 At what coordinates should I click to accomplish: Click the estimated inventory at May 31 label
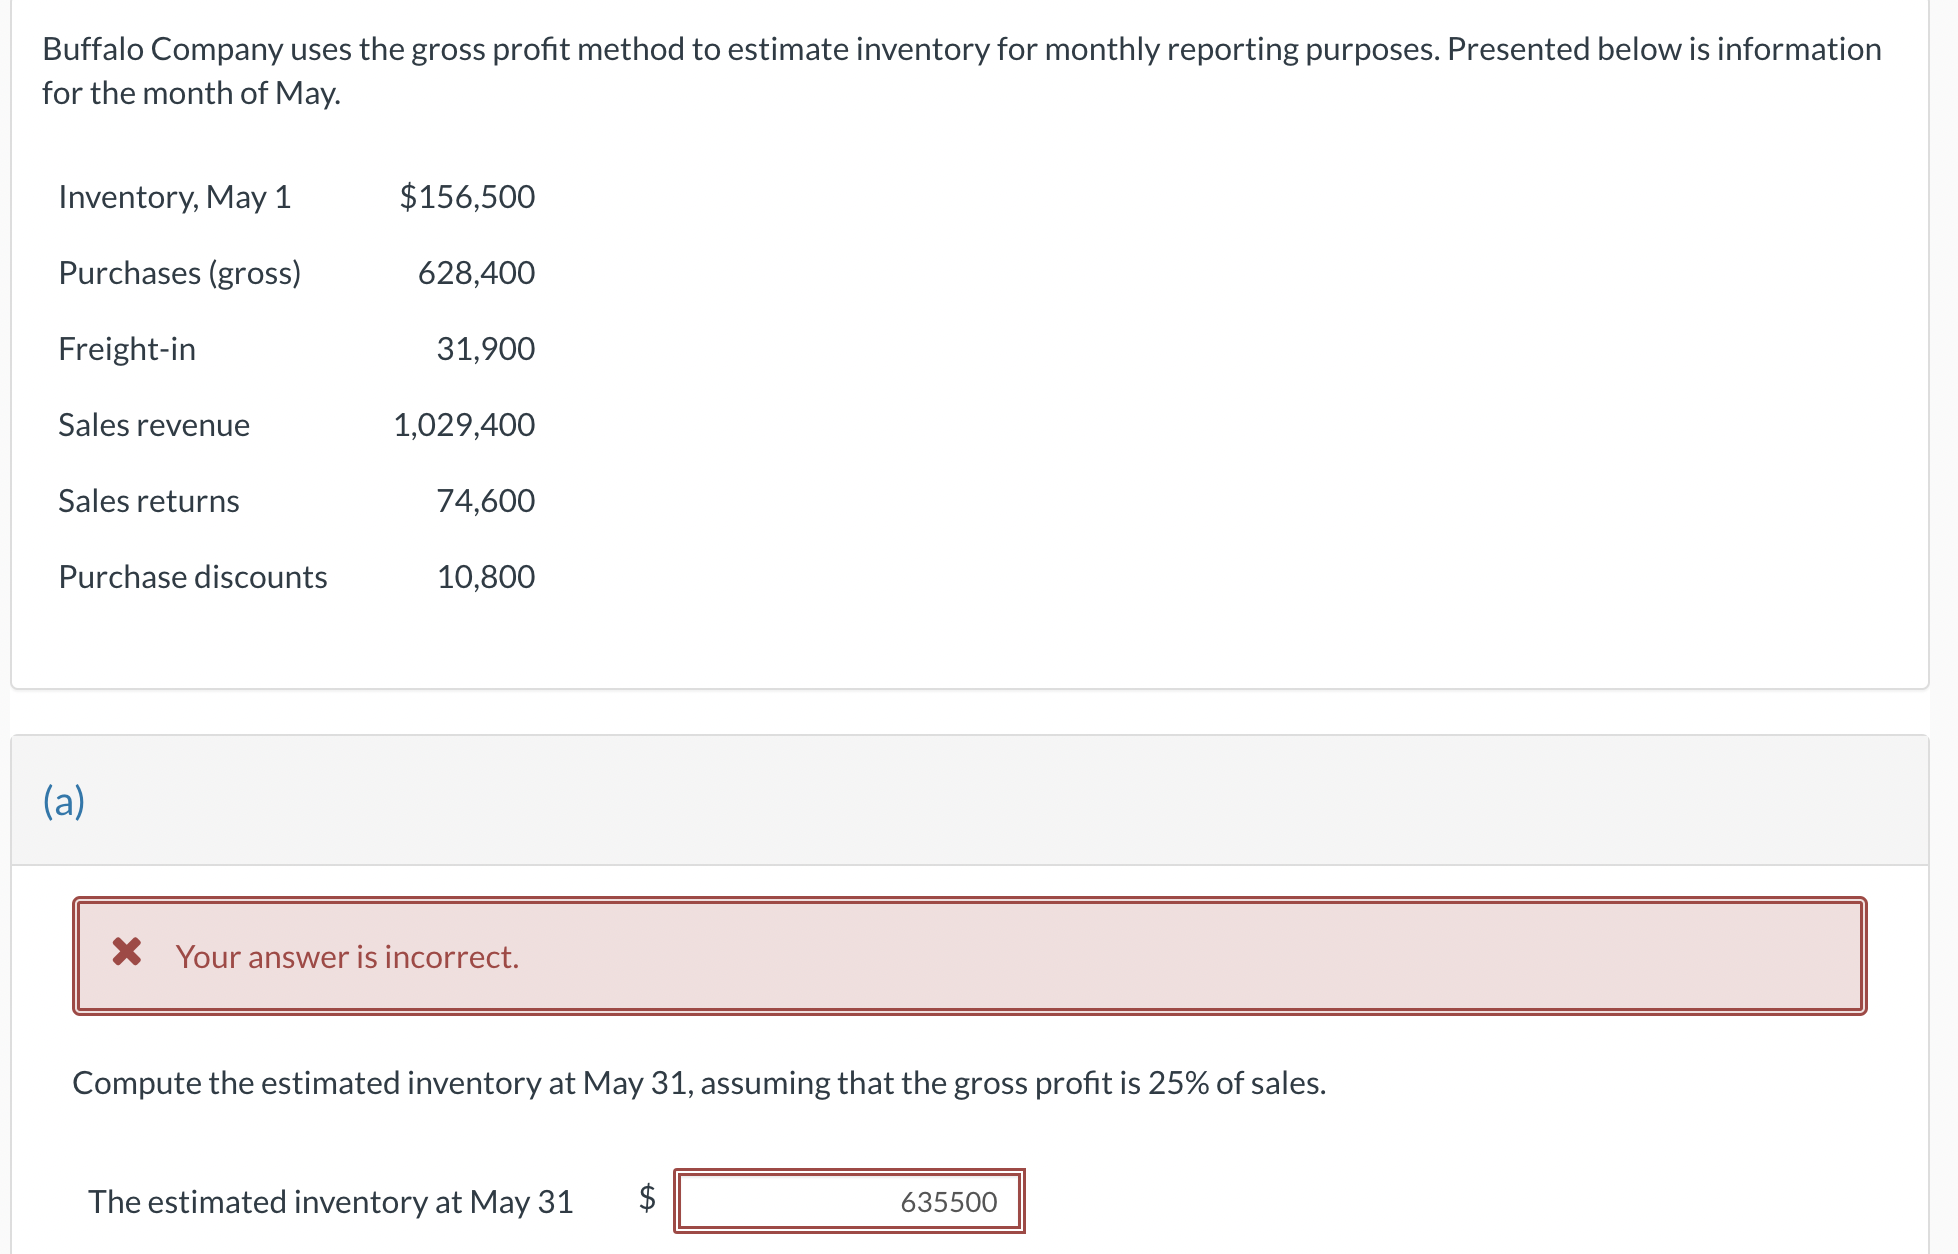330,1201
